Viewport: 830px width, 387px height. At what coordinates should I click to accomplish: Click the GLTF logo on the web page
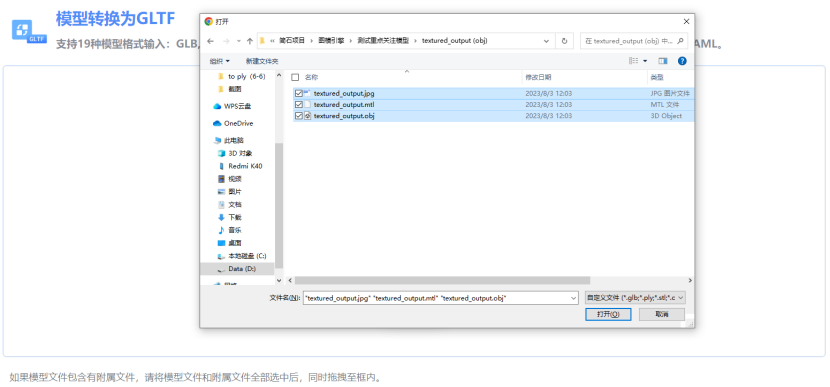[x=29, y=32]
